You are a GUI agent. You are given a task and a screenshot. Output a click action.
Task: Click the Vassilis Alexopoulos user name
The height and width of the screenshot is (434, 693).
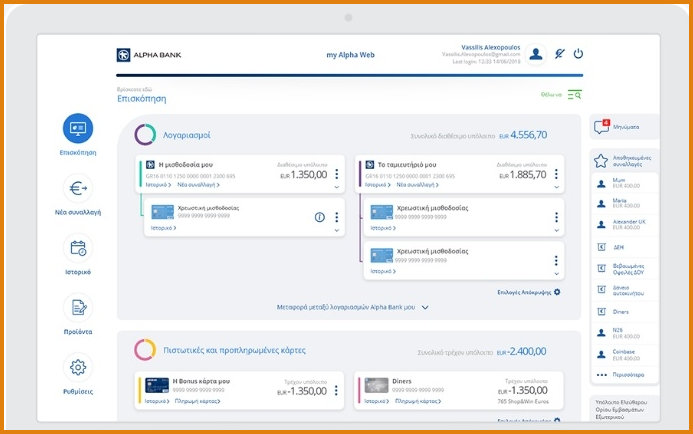(491, 47)
